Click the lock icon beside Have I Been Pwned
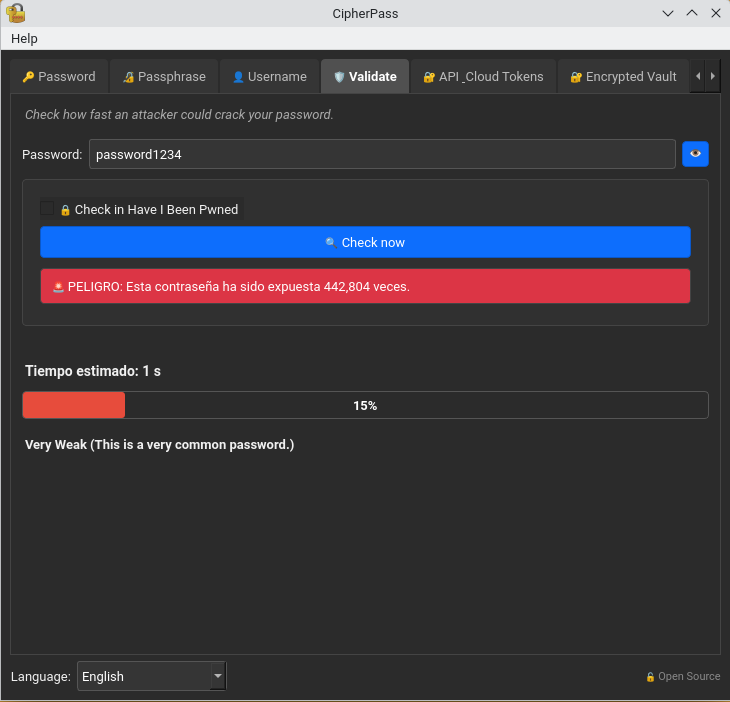The width and height of the screenshot is (730, 702). (65, 210)
